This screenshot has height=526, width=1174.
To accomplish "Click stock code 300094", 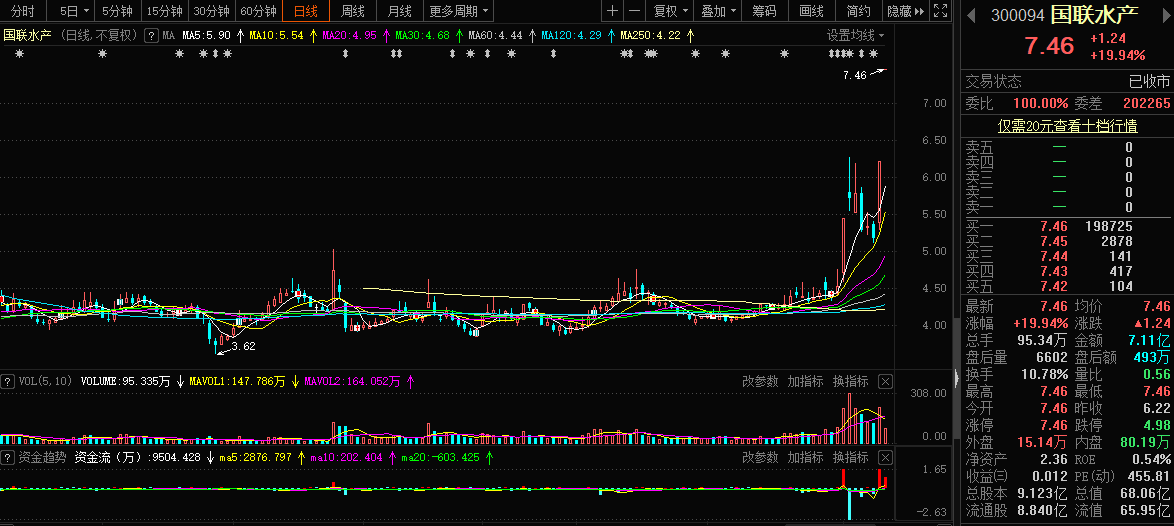I will (x=1018, y=16).
